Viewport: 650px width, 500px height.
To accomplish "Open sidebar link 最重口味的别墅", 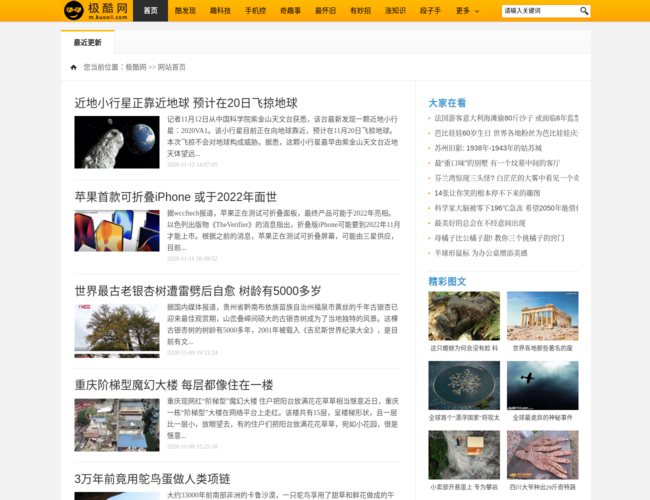I will pos(497,163).
